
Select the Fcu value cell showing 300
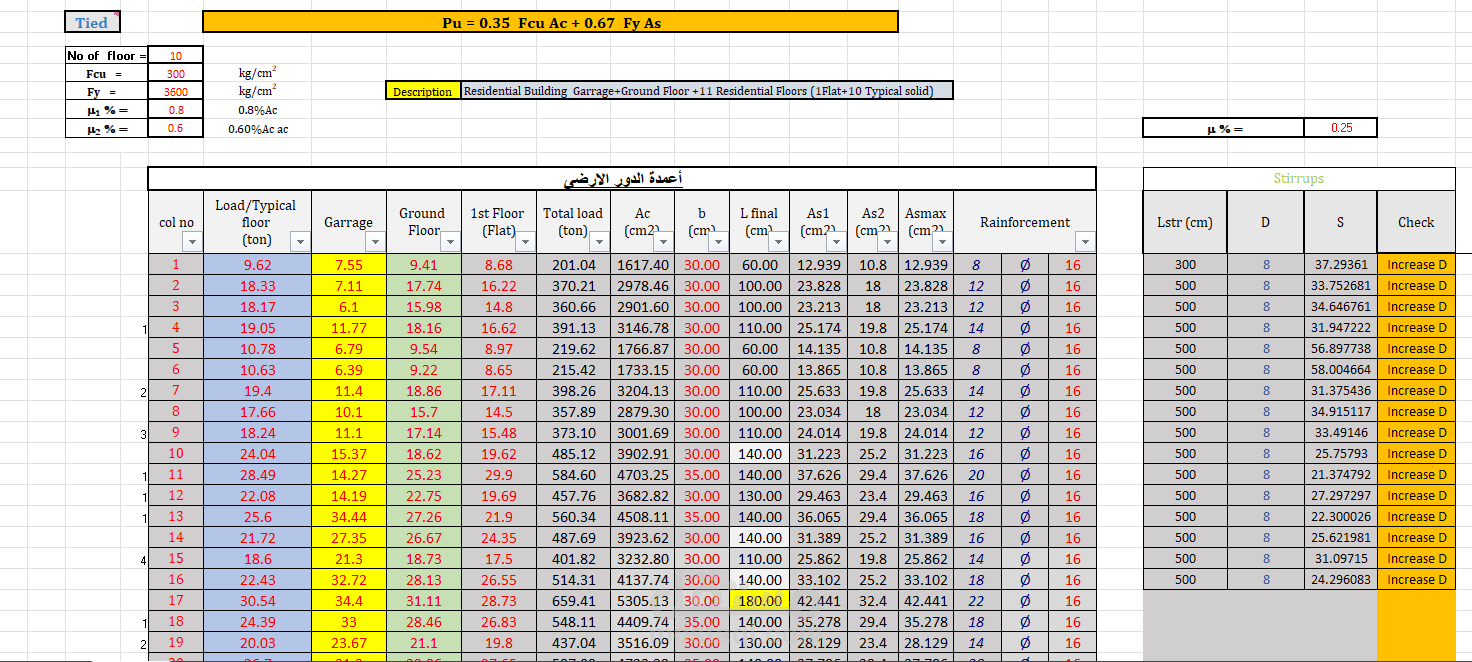point(175,74)
